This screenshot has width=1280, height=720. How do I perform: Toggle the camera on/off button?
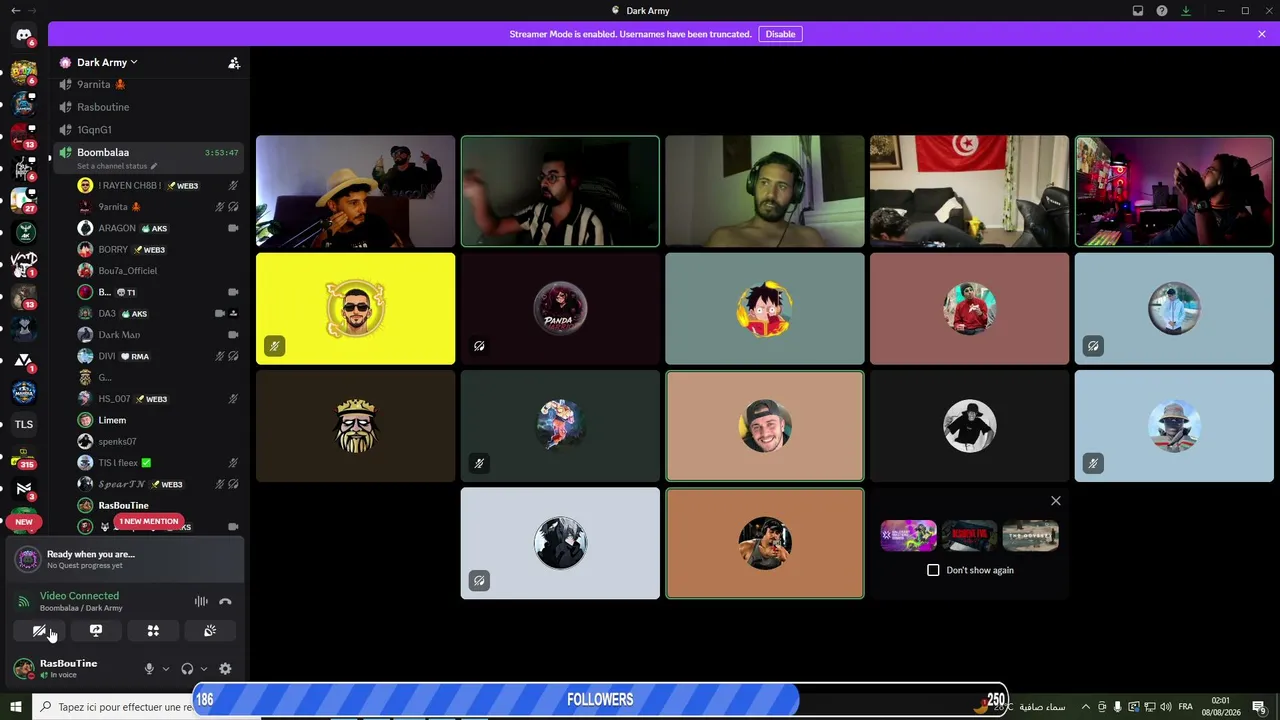(x=39, y=631)
